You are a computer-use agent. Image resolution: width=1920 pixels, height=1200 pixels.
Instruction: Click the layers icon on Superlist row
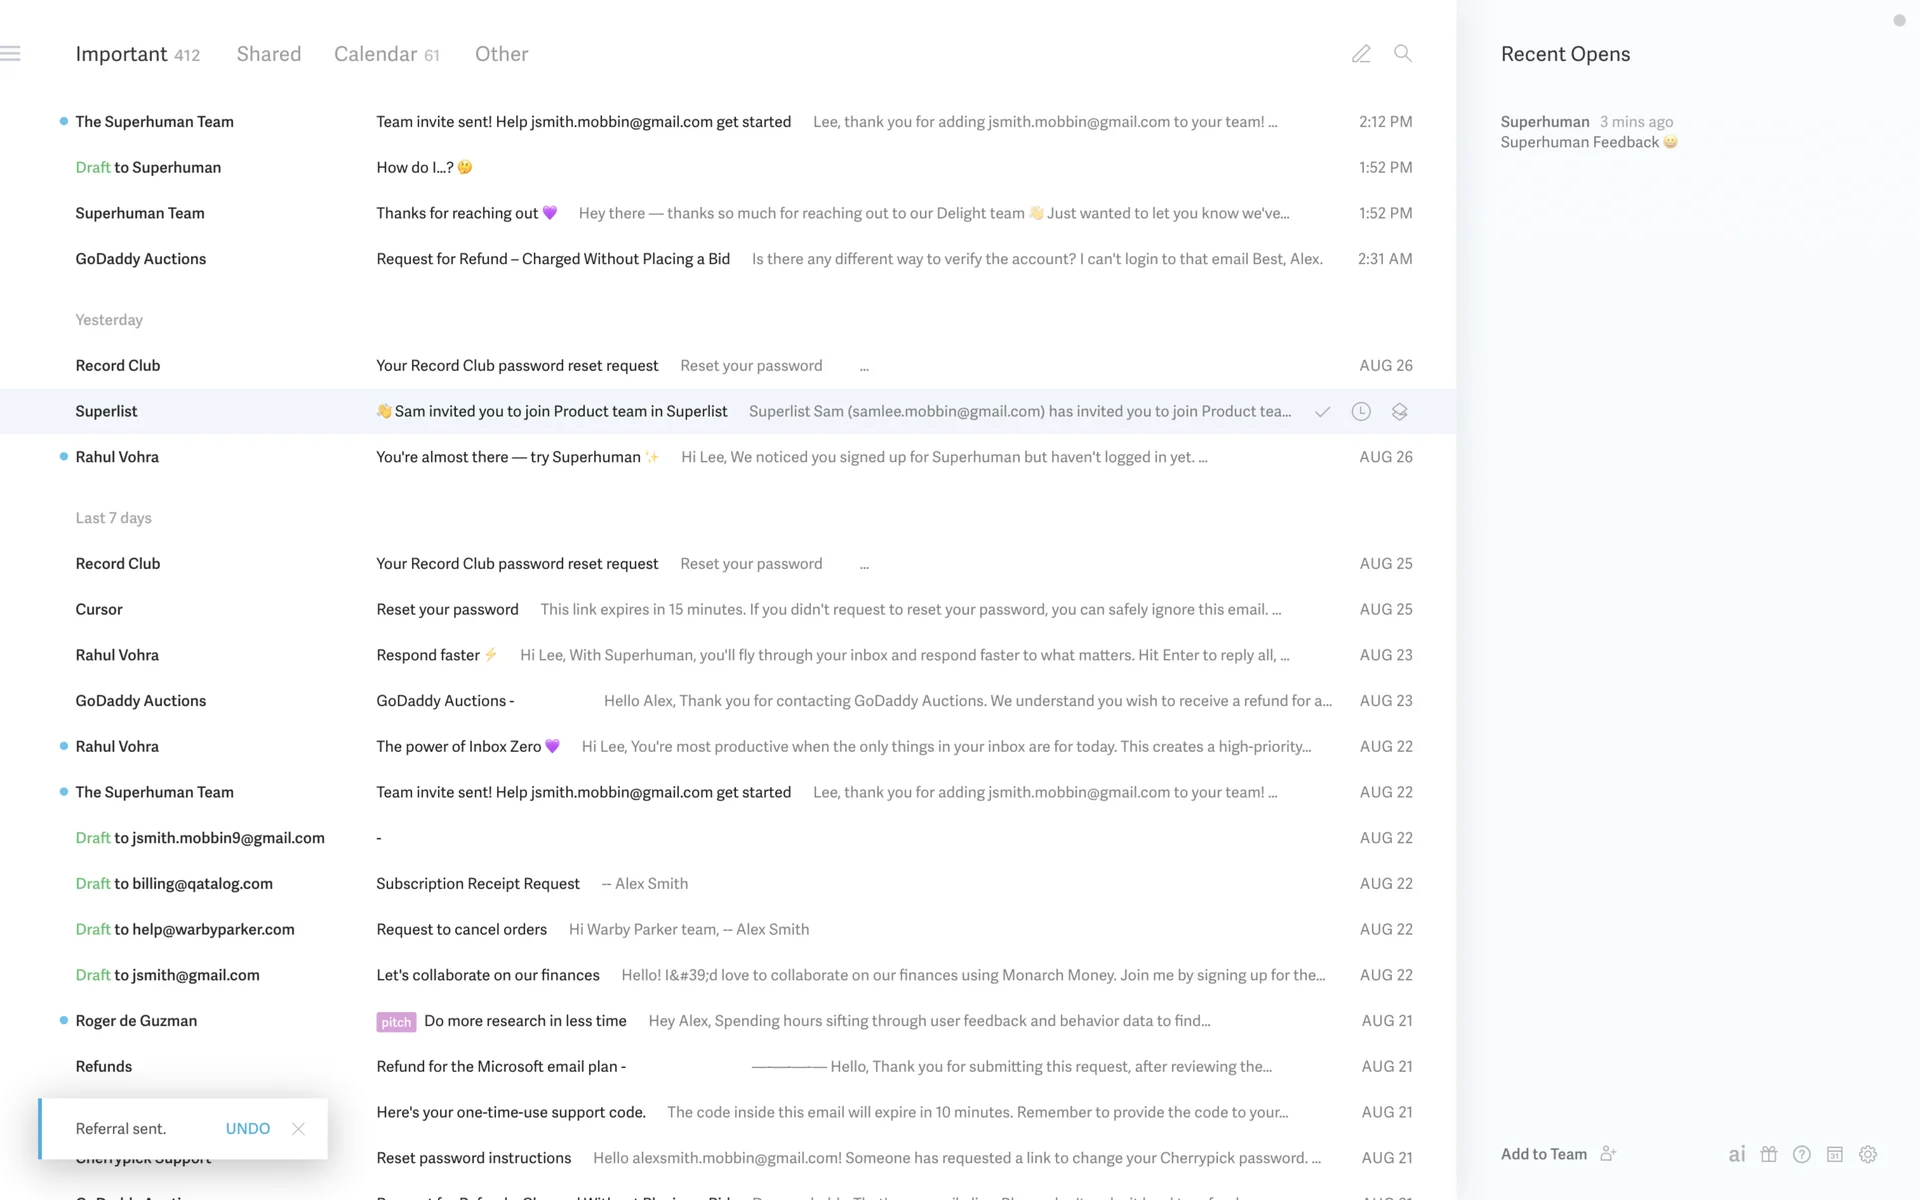click(x=1399, y=412)
